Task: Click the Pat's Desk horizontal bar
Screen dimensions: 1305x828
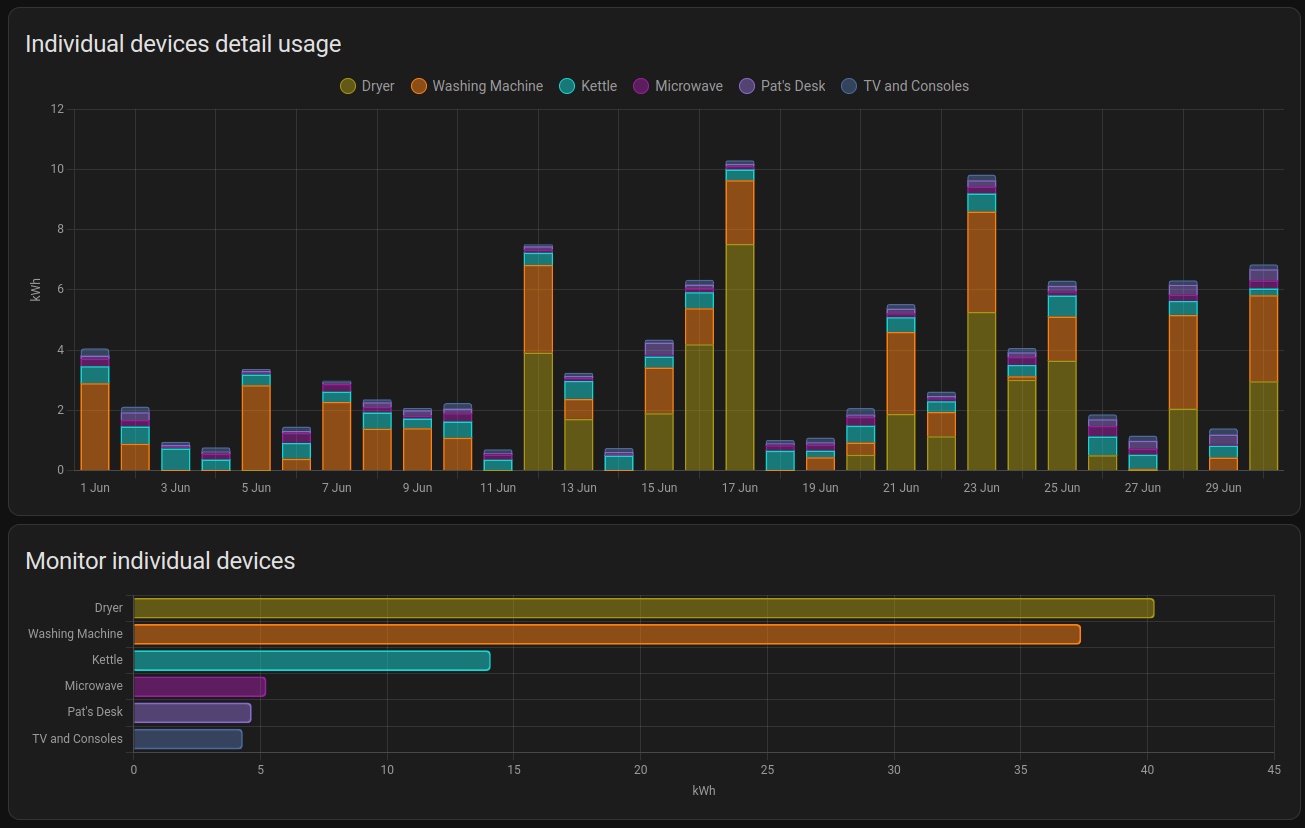Action: pos(192,713)
